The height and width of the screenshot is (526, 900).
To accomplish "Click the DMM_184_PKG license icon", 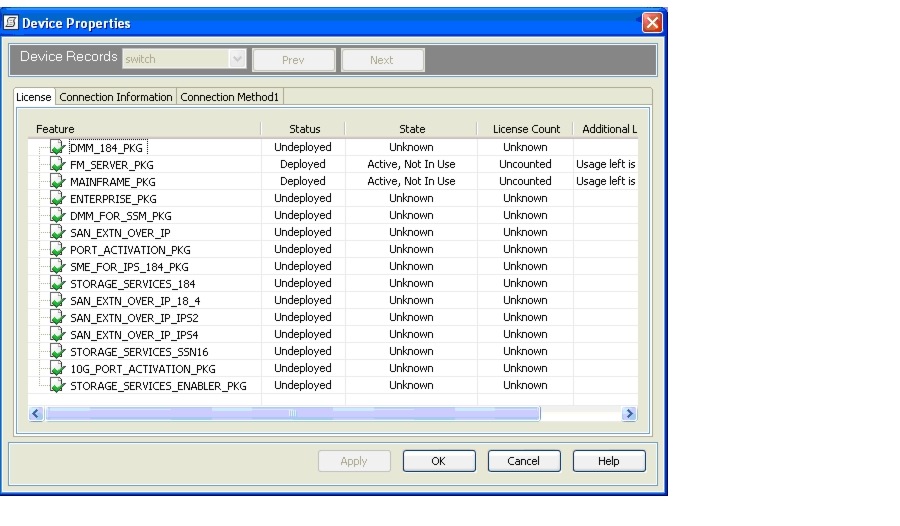I will [x=57, y=148].
